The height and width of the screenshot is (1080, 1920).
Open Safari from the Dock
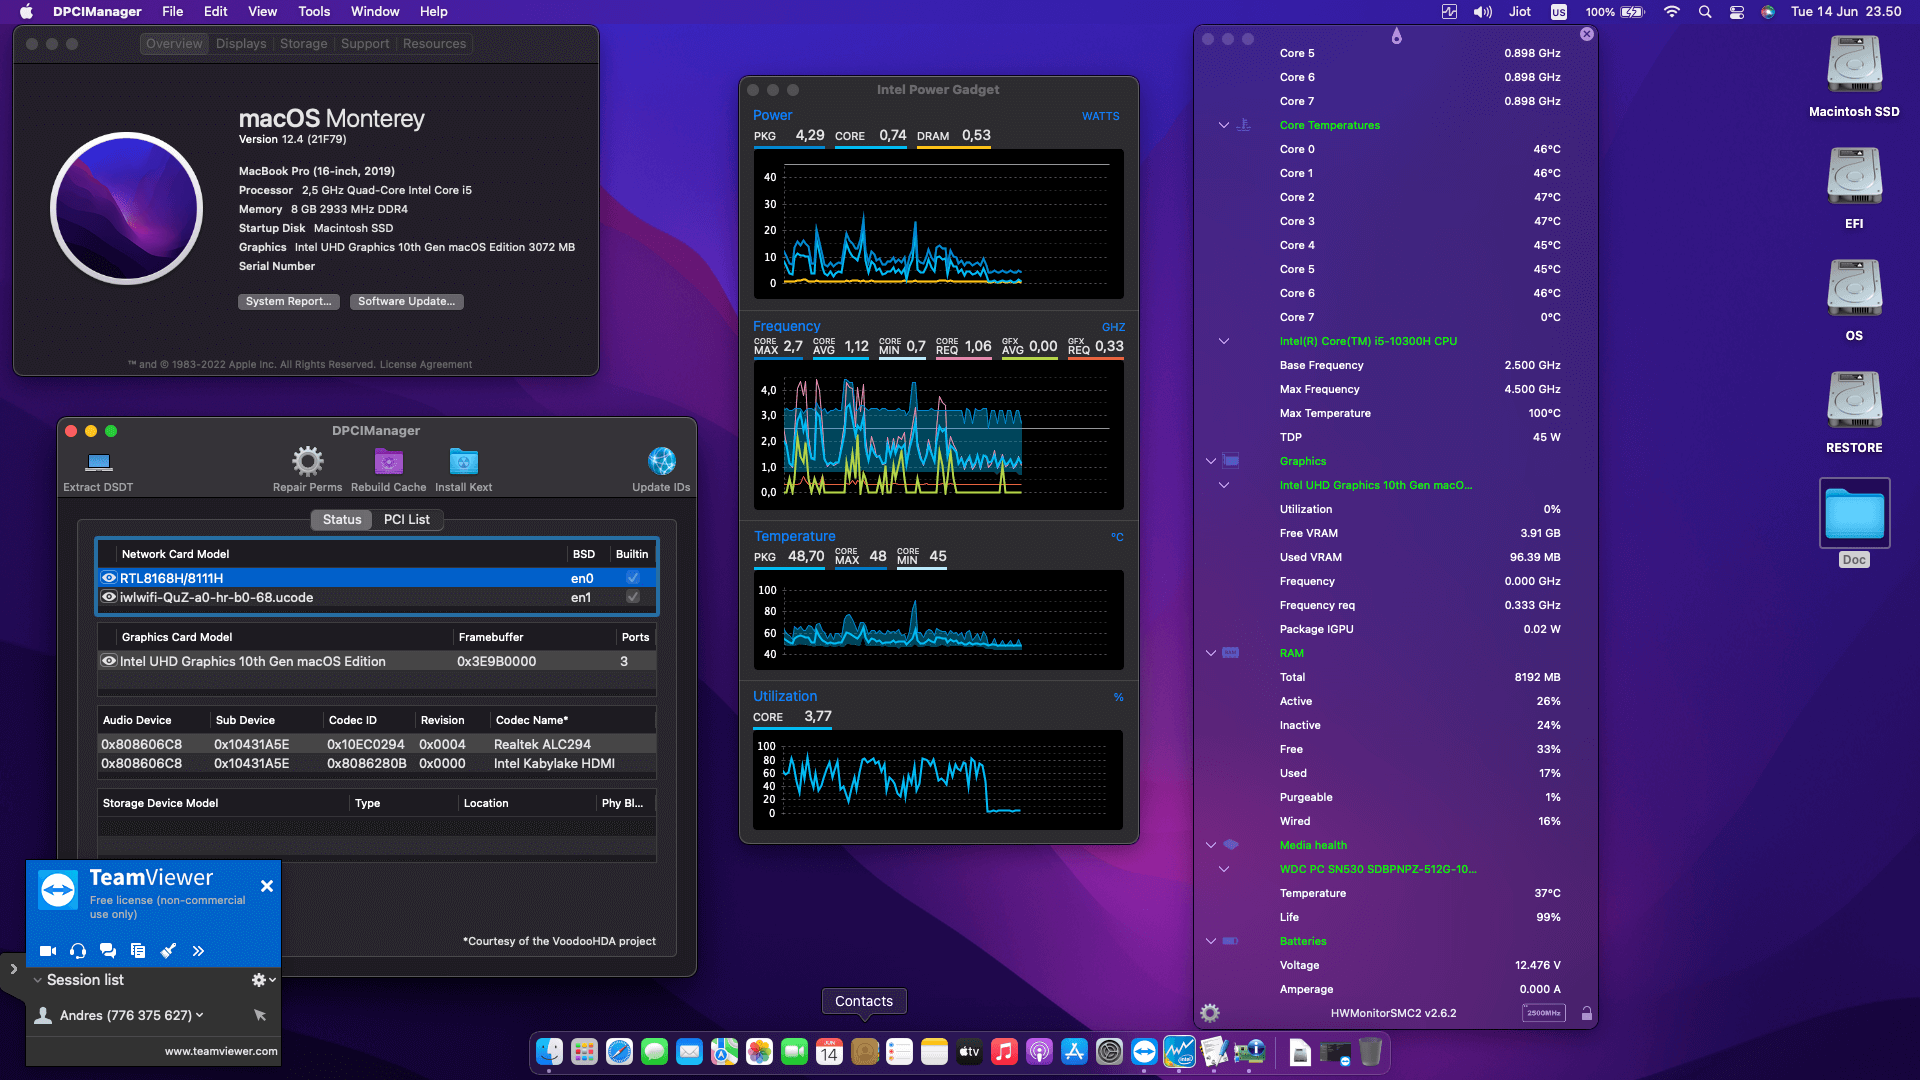(x=619, y=1052)
